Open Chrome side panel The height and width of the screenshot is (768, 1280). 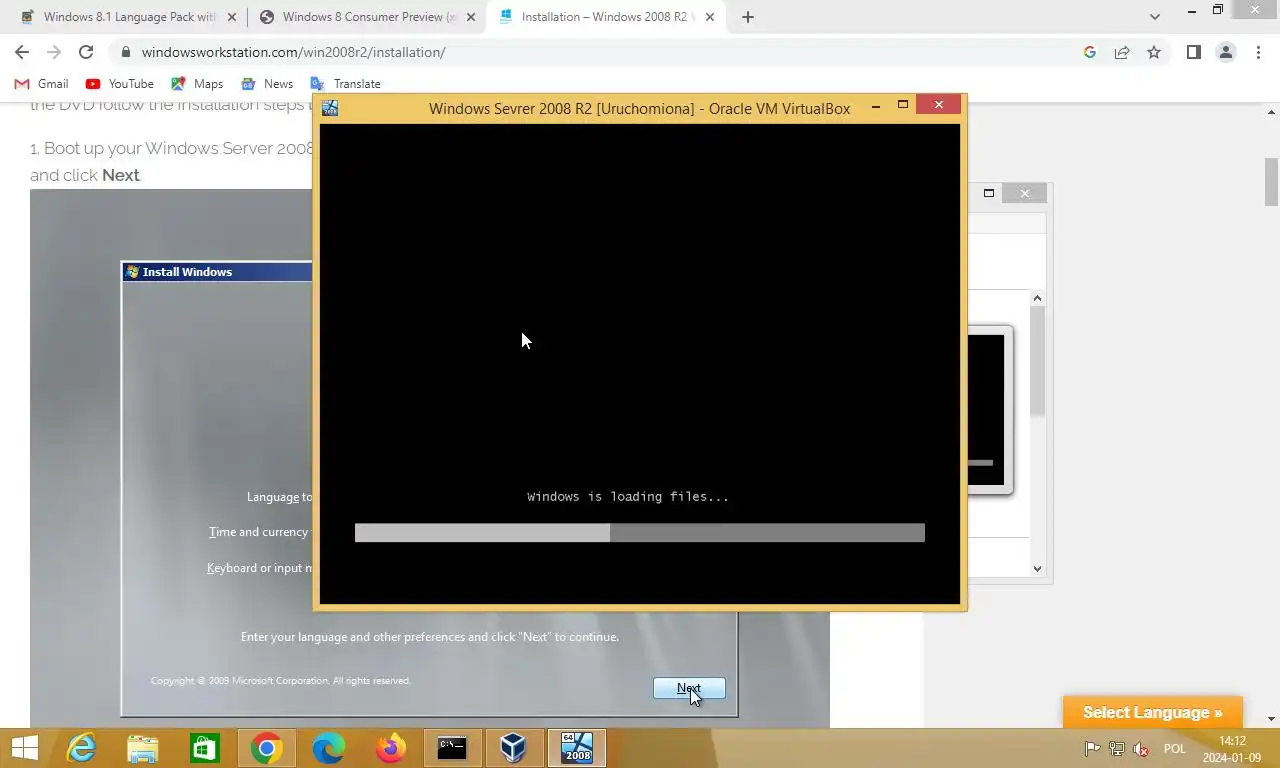point(1194,52)
